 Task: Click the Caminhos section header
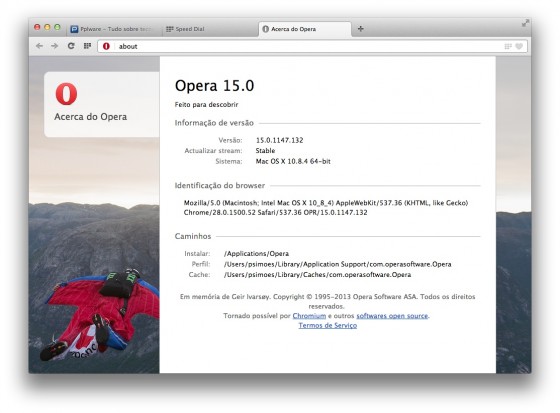coord(193,236)
